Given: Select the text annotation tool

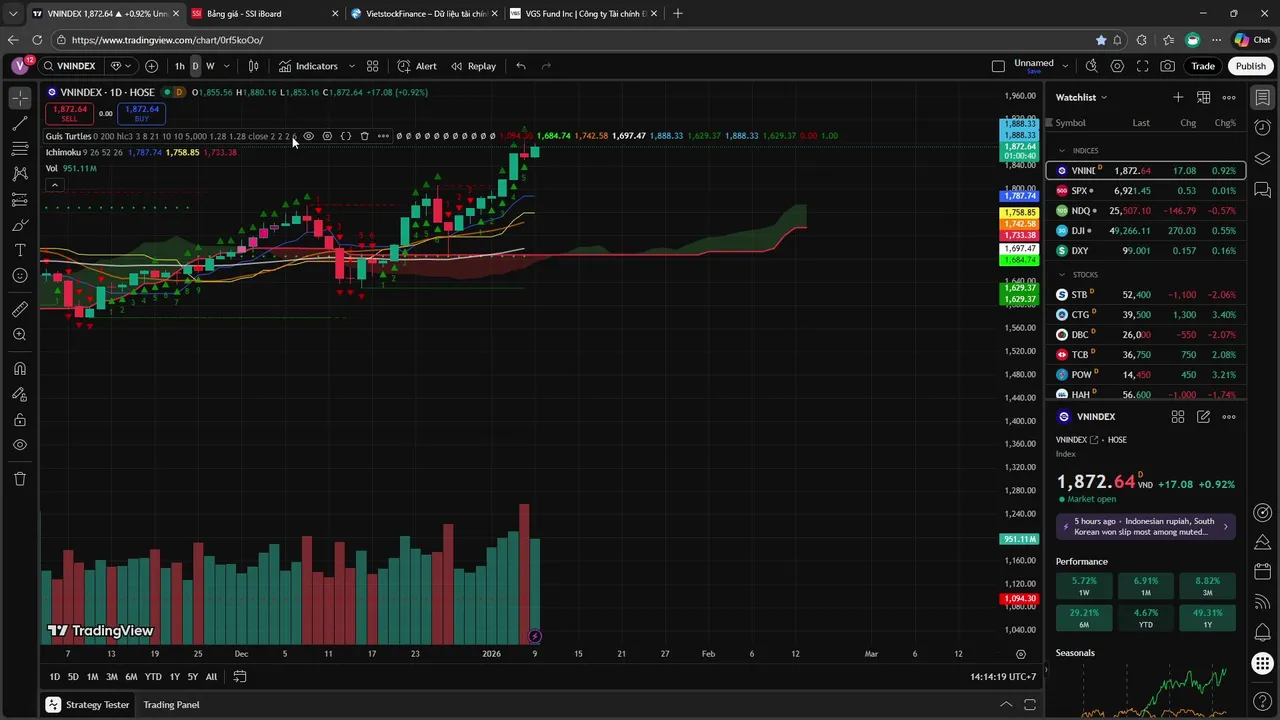Looking at the screenshot, I should 20,250.
